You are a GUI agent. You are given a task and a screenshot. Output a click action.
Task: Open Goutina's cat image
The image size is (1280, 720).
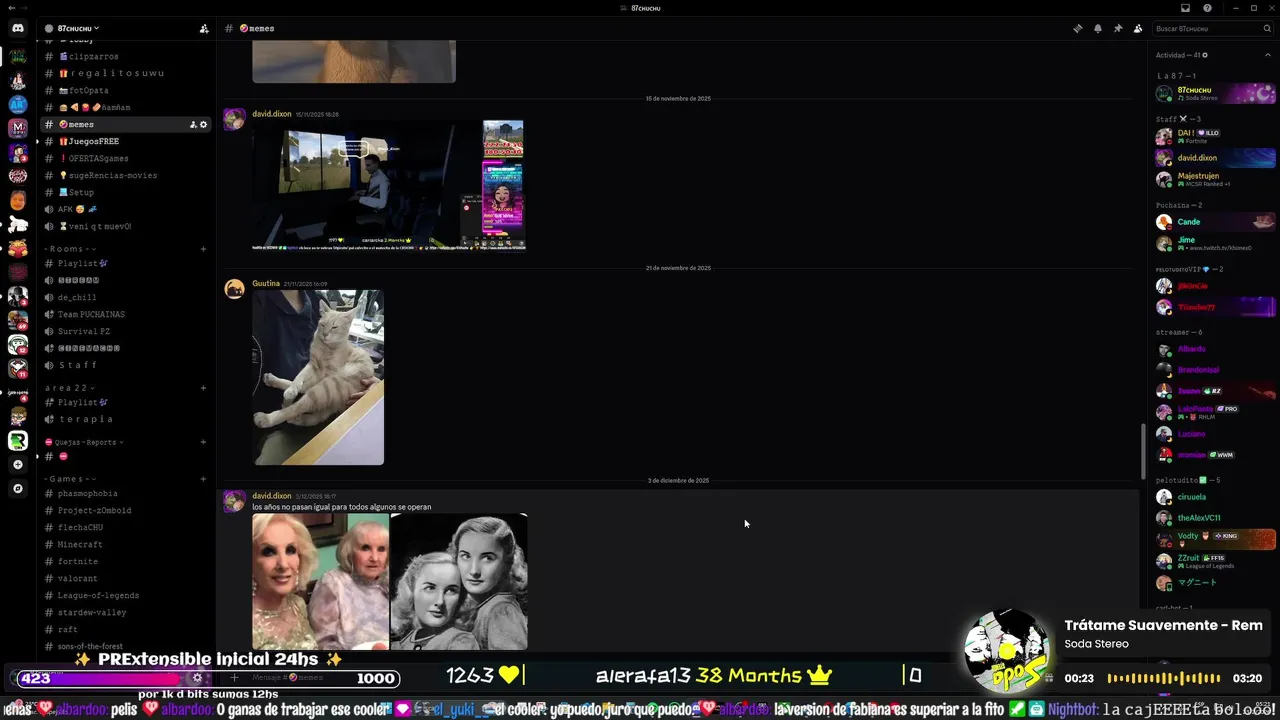(318, 377)
